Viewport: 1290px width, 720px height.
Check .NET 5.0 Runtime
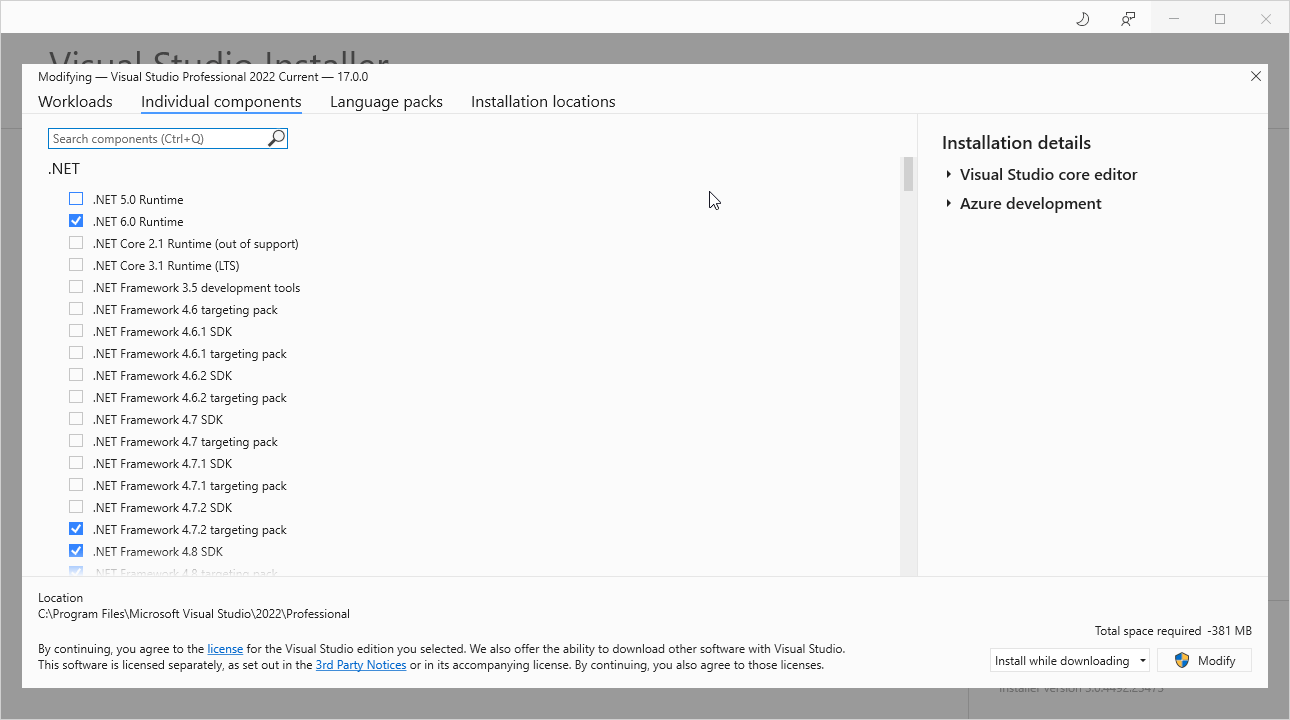click(x=76, y=199)
